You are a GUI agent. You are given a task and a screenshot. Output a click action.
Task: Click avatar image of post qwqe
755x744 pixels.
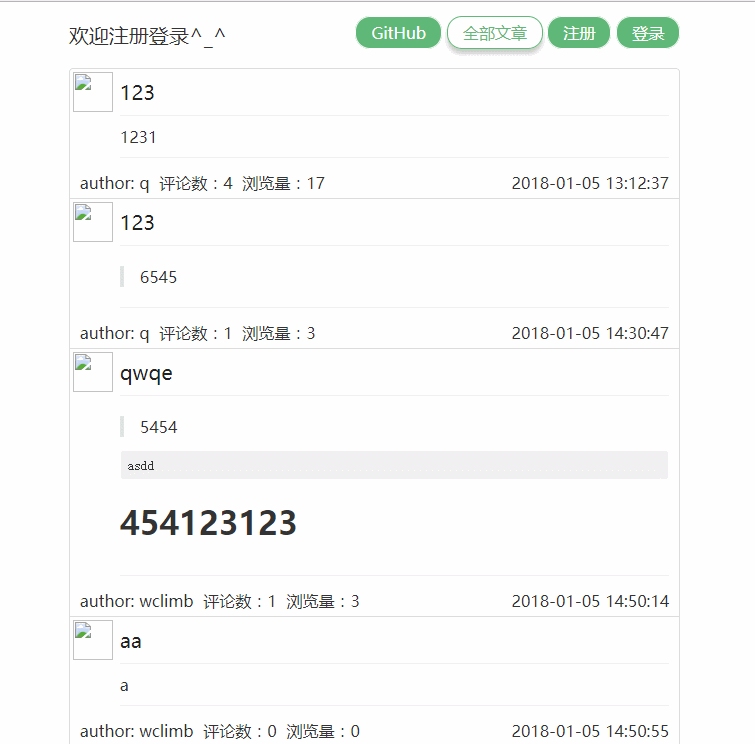[93, 372]
